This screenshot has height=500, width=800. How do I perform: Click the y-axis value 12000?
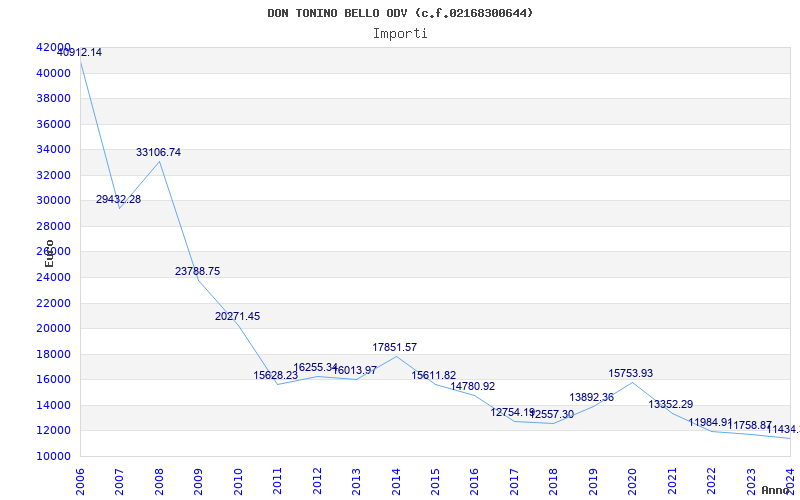(53, 431)
